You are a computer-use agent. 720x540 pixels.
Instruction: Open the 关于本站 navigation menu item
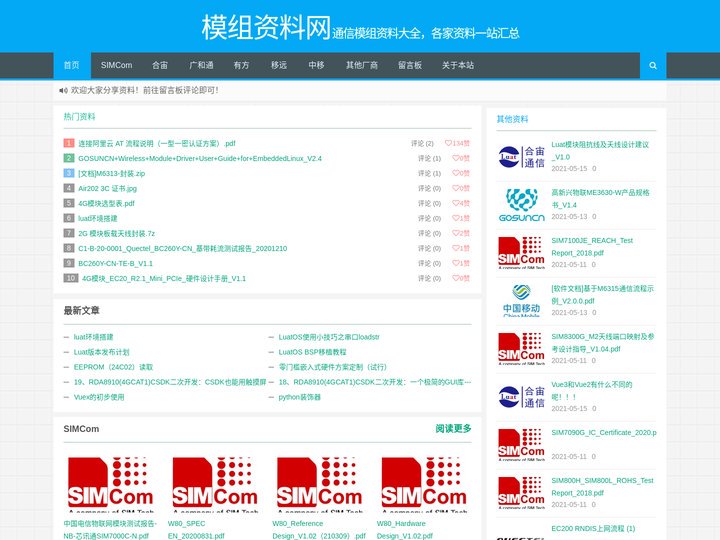coord(458,66)
